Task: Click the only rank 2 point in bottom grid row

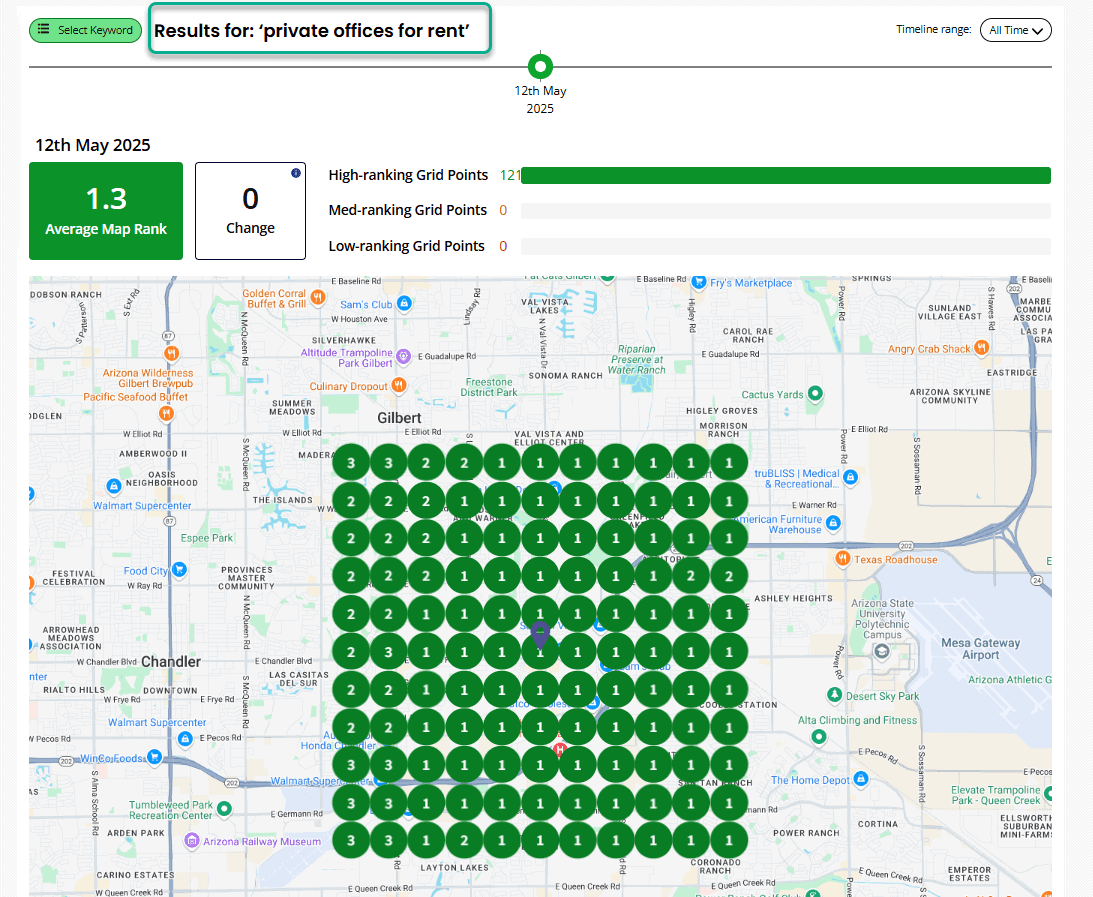Action: (464, 841)
